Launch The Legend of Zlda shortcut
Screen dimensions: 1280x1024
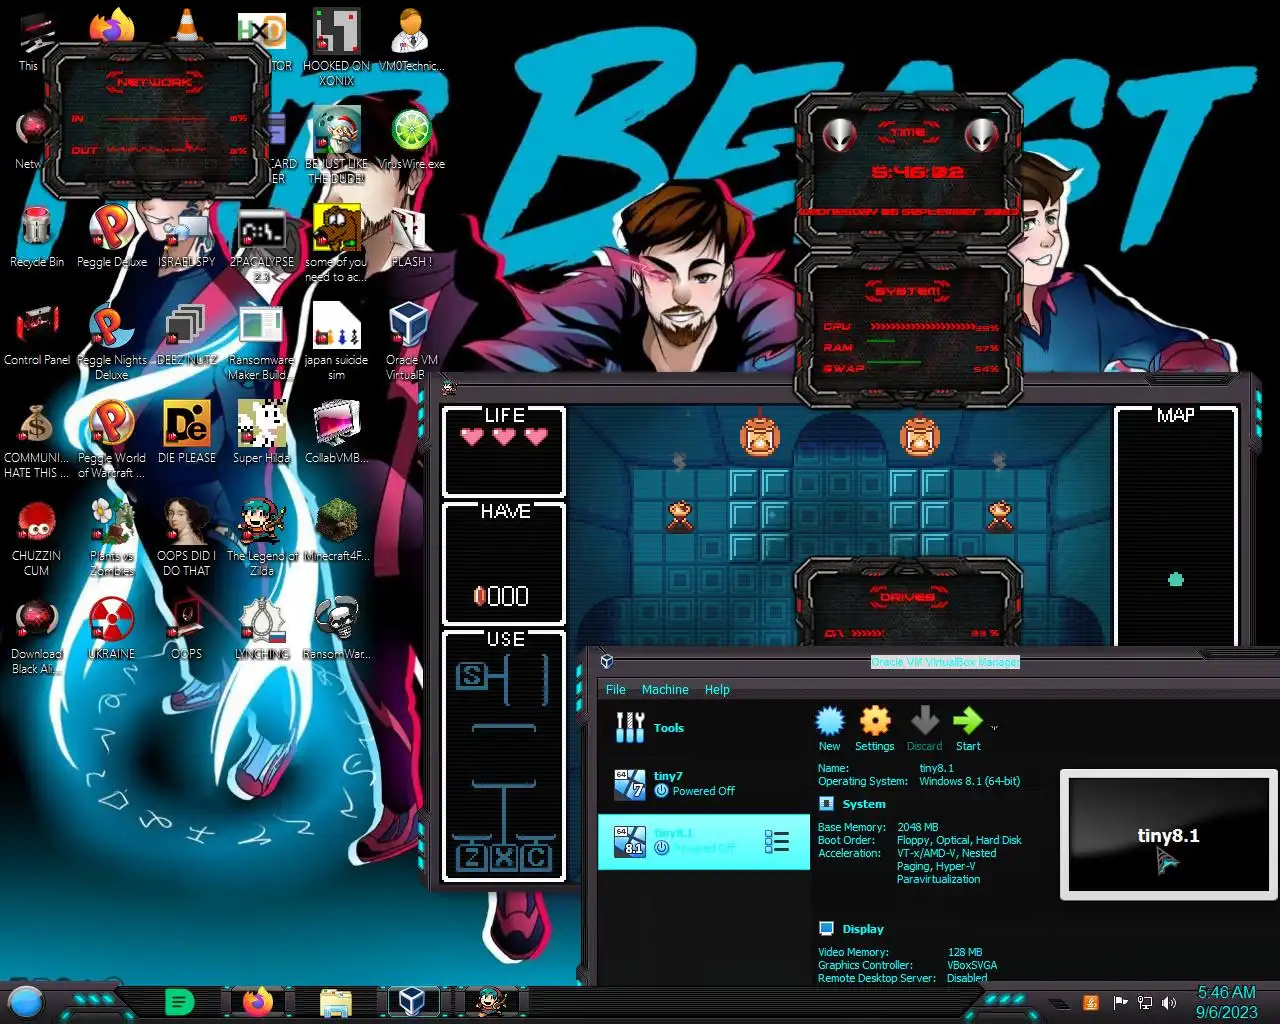[x=261, y=538]
